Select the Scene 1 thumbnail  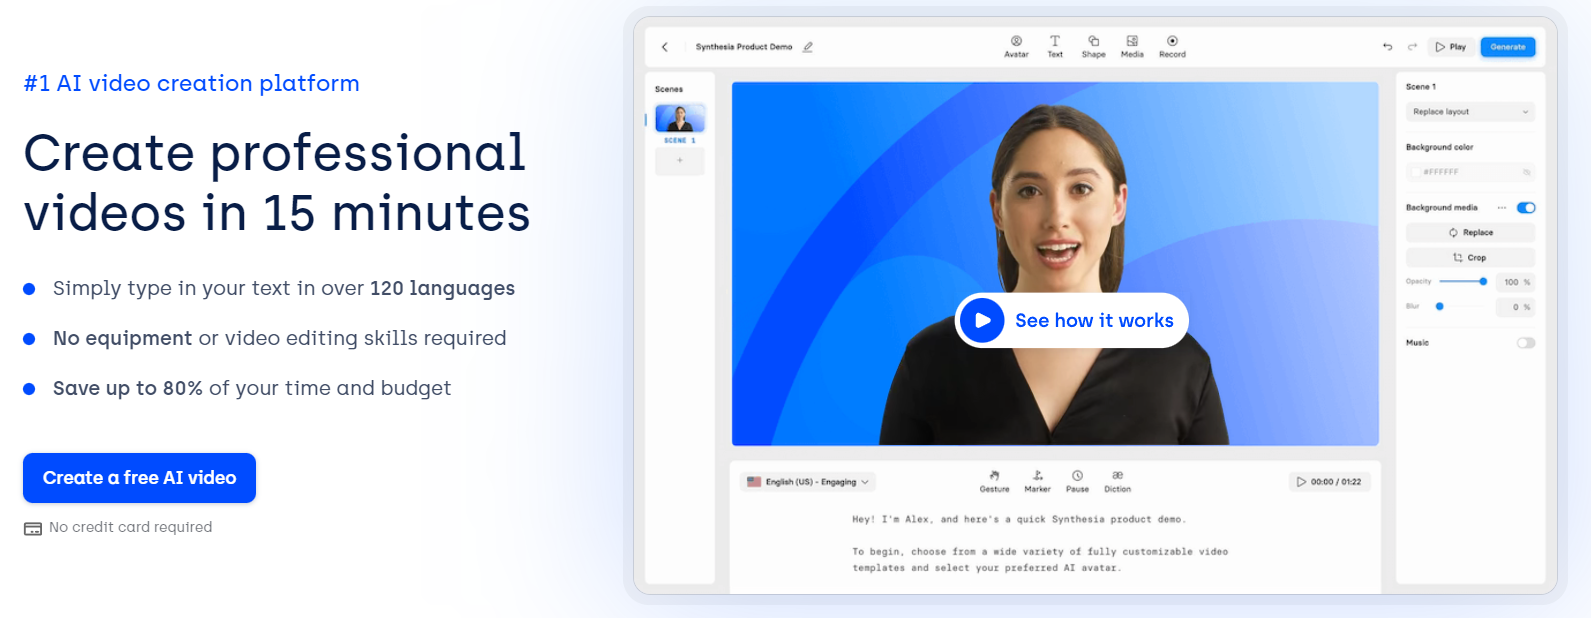coord(680,119)
